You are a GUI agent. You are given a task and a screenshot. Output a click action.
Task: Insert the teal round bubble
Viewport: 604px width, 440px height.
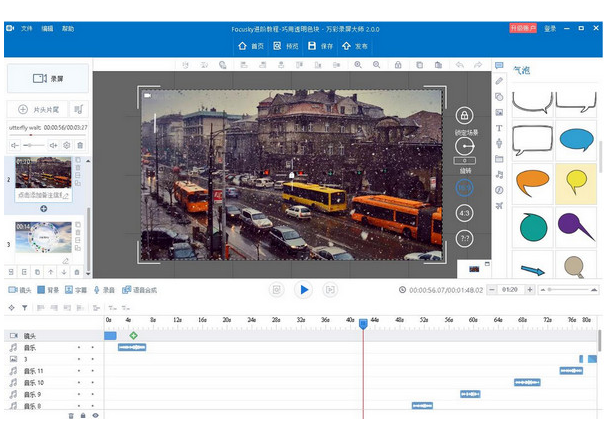coord(533,227)
